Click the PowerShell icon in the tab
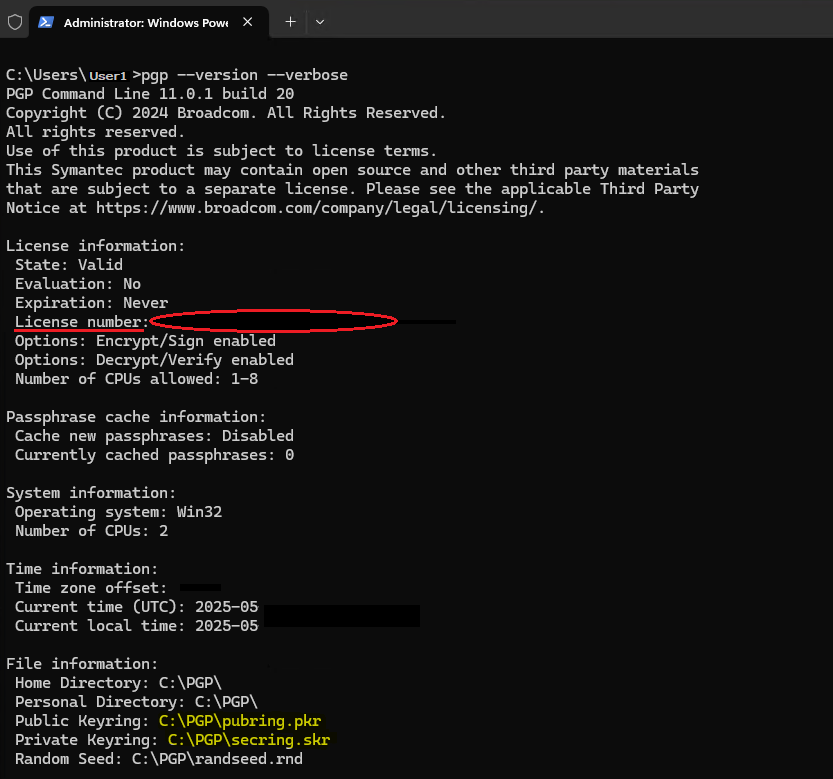This screenshot has height=779, width=833. (x=46, y=22)
